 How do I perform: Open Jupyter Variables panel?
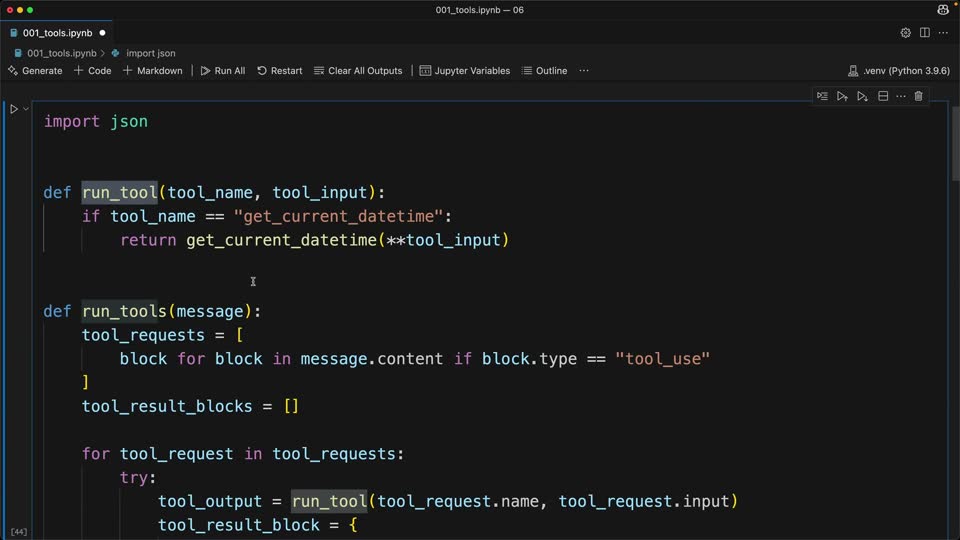tap(465, 71)
